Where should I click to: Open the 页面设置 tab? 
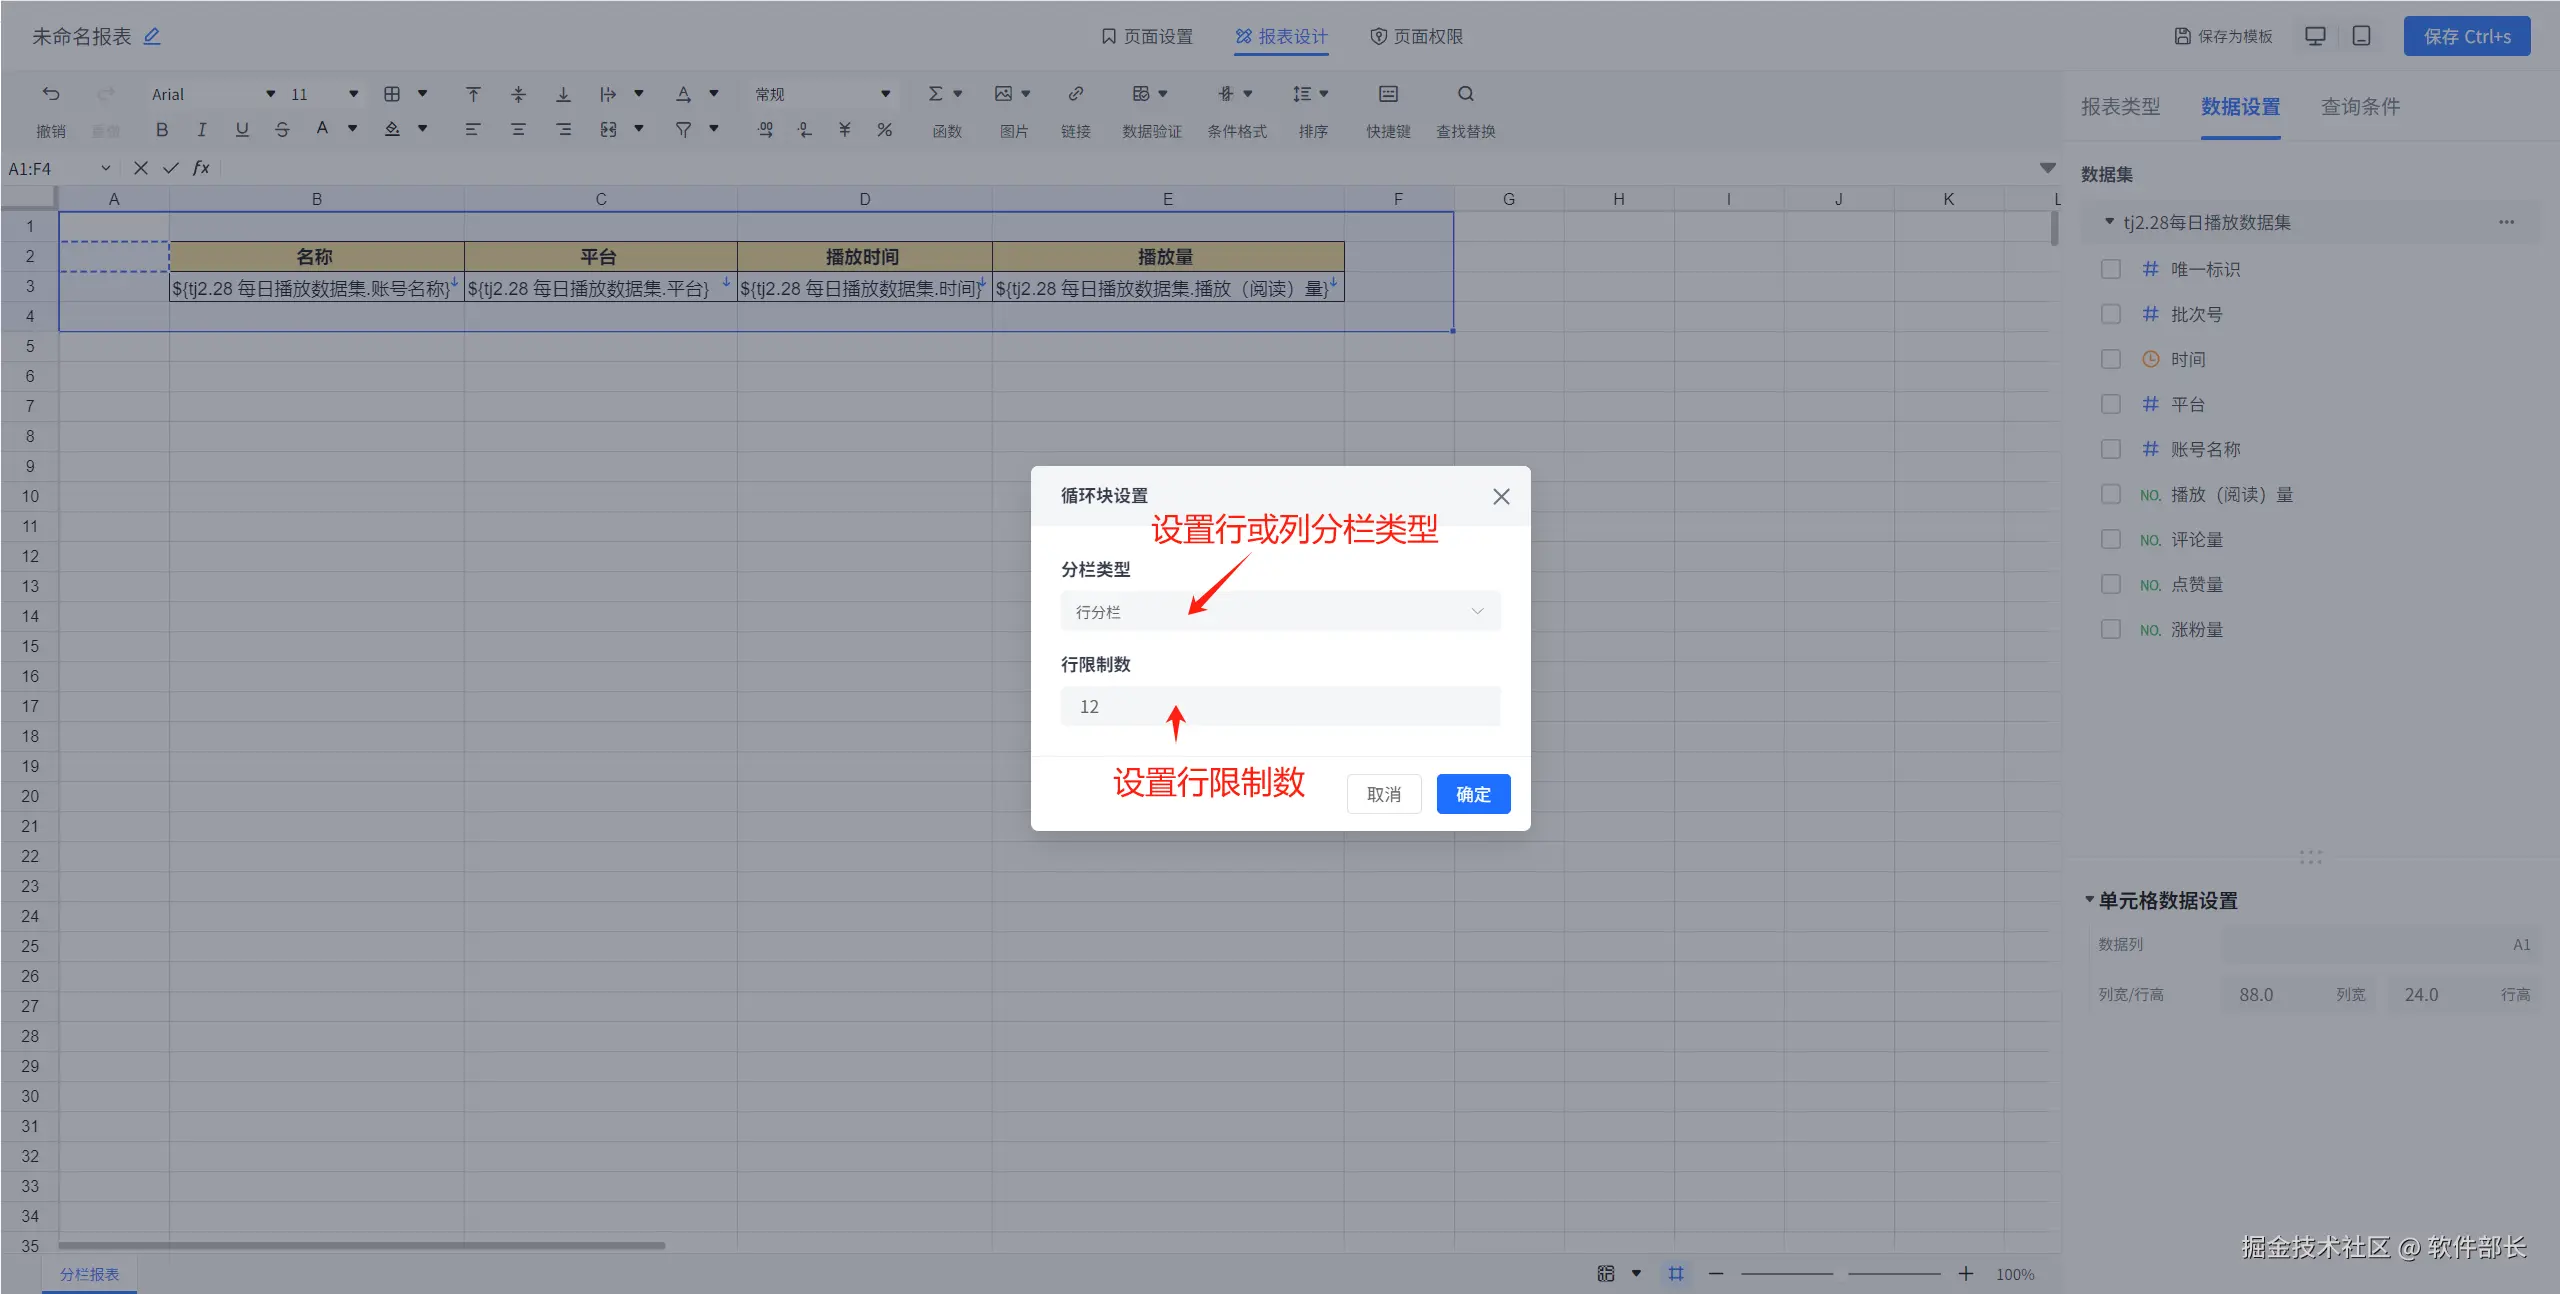[1147, 37]
